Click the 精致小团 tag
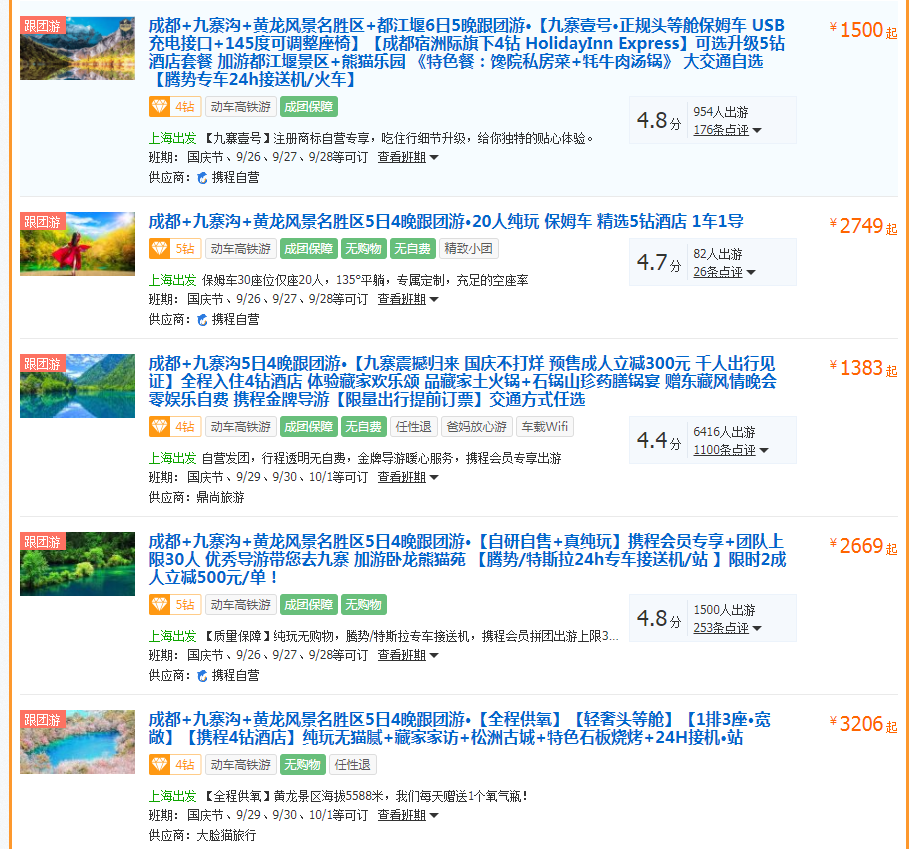The height and width of the screenshot is (849, 909). click(469, 249)
